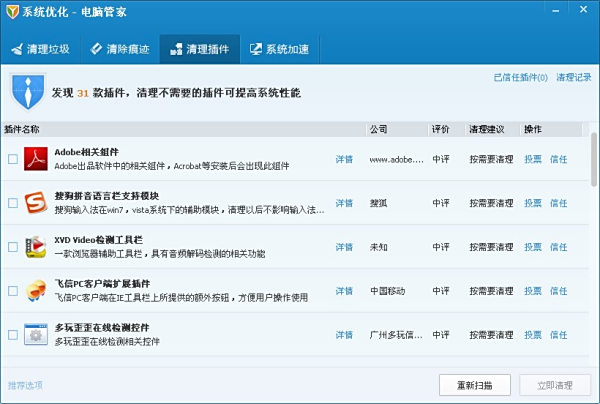Click the 清理建议 column header
Screen dimensions: 600x404
492,129
